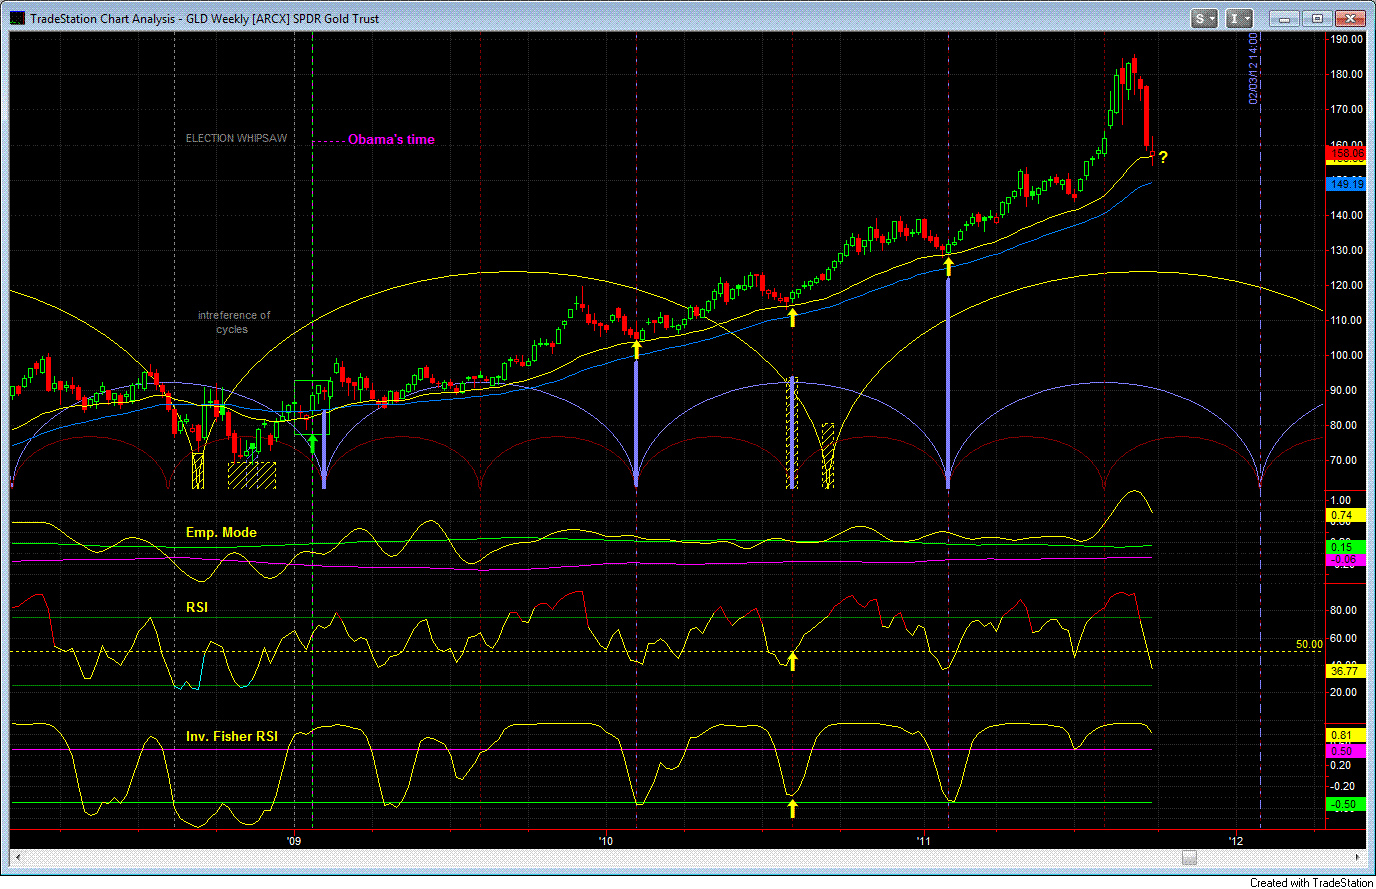
Task: Click the 60.00 RSI axis label
Action: pos(1343,638)
